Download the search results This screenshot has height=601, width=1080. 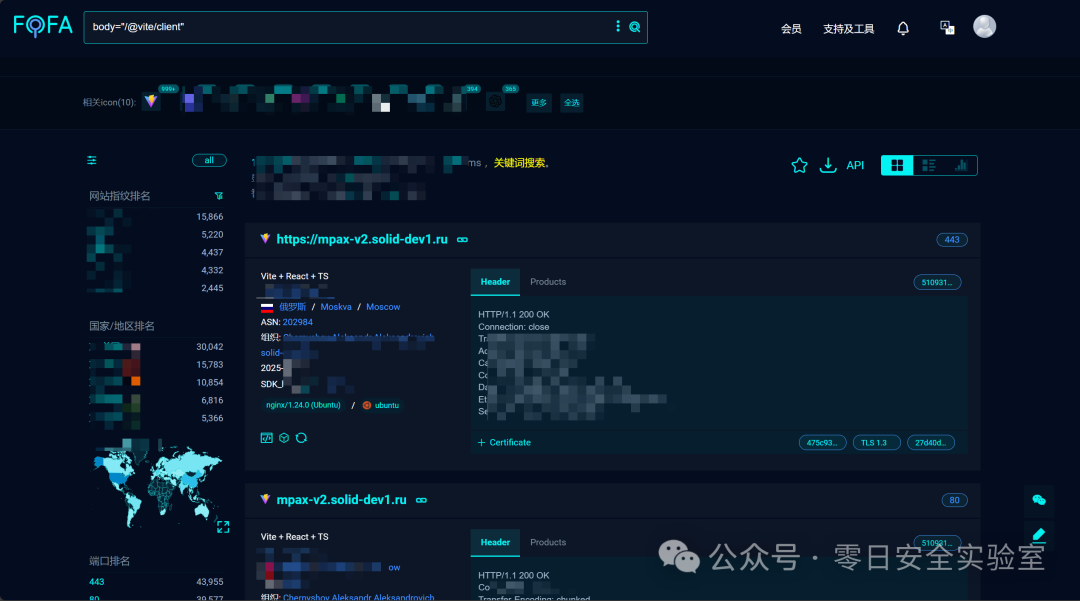[x=827, y=165]
